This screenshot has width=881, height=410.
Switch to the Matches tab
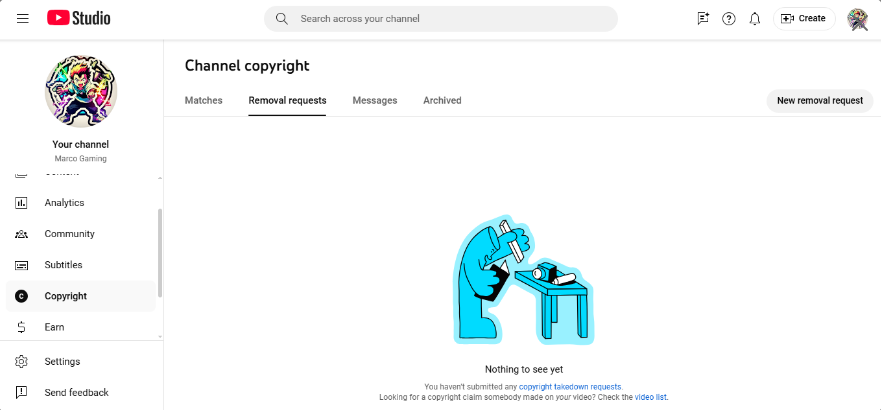click(x=203, y=101)
